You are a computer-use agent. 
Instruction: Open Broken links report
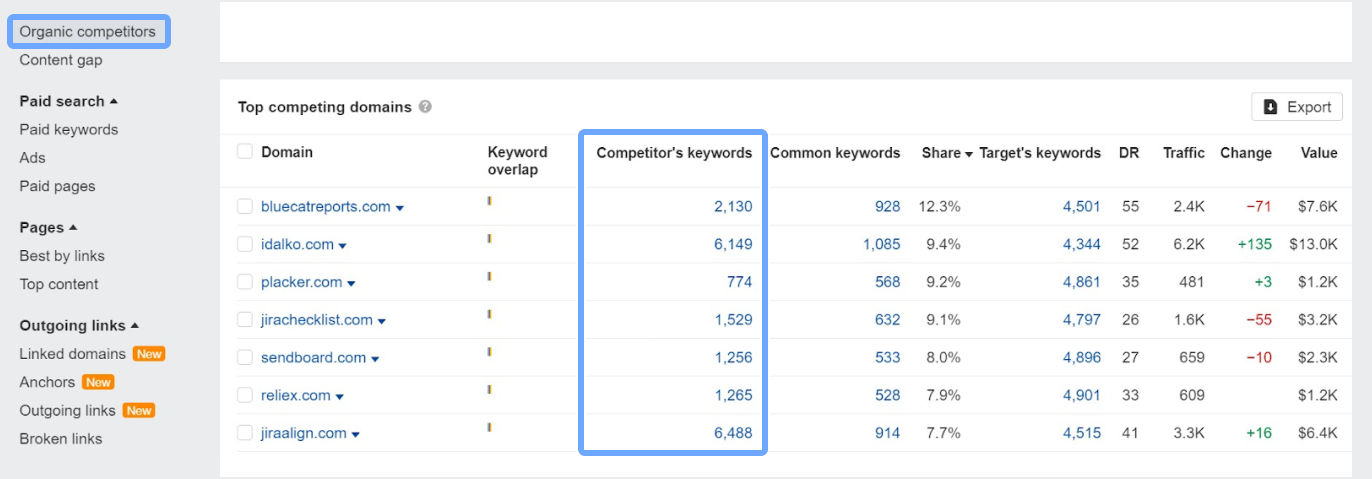61,439
